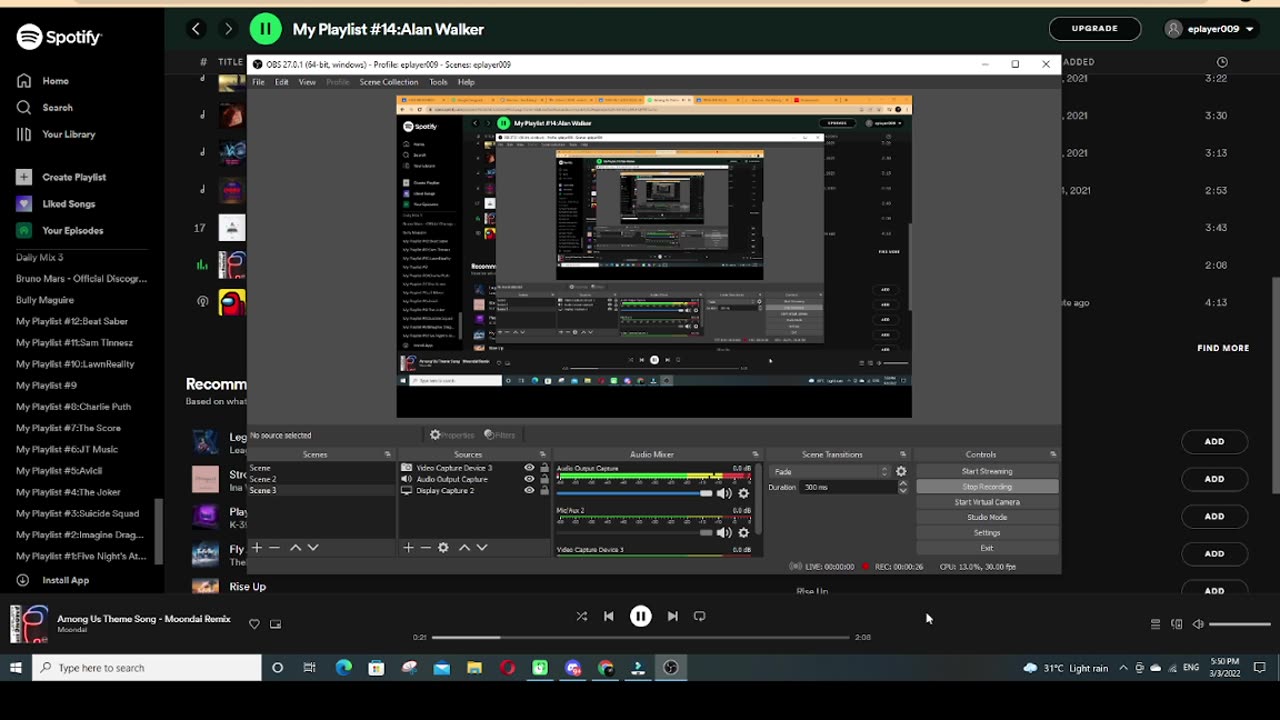Image resolution: width=1280 pixels, height=720 pixels.
Task: Pause playback with green button in Spotify header
Action: coord(265,29)
